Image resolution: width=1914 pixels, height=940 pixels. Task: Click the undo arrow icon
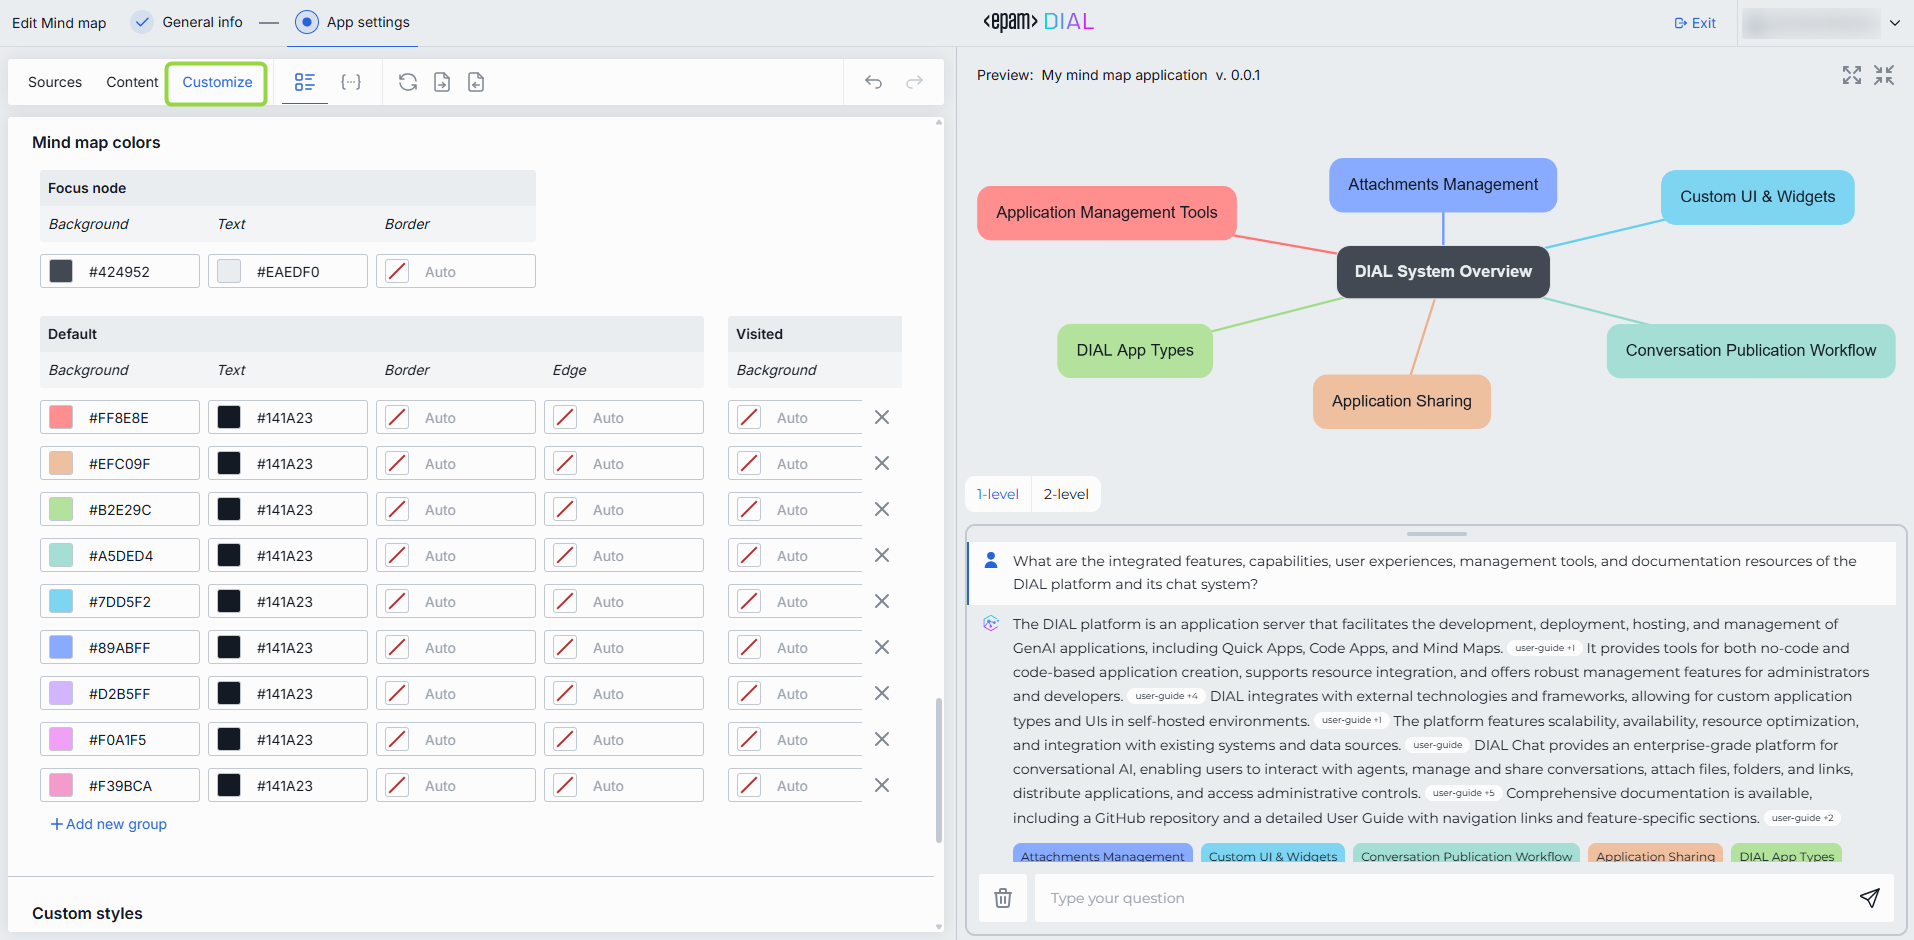pyautogui.click(x=873, y=82)
